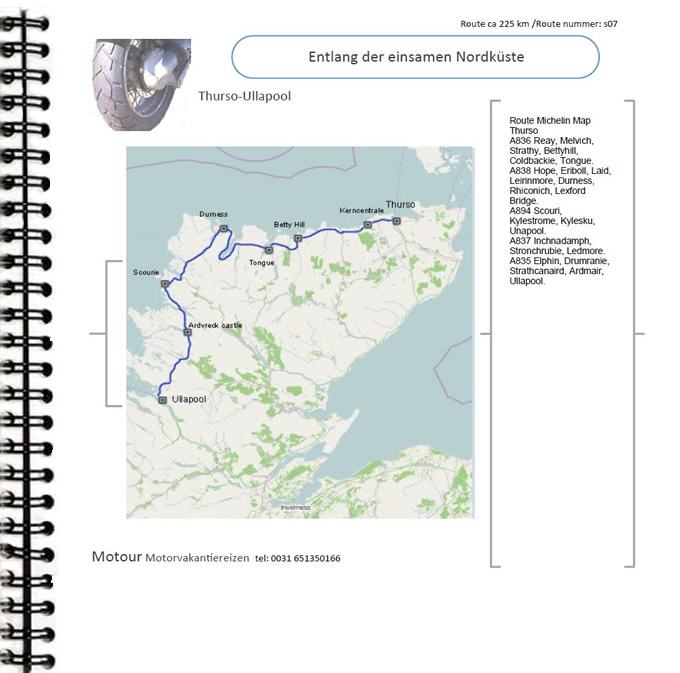Click the 'Route Michelin Map' heading
The image size is (680, 673).
tap(550, 120)
